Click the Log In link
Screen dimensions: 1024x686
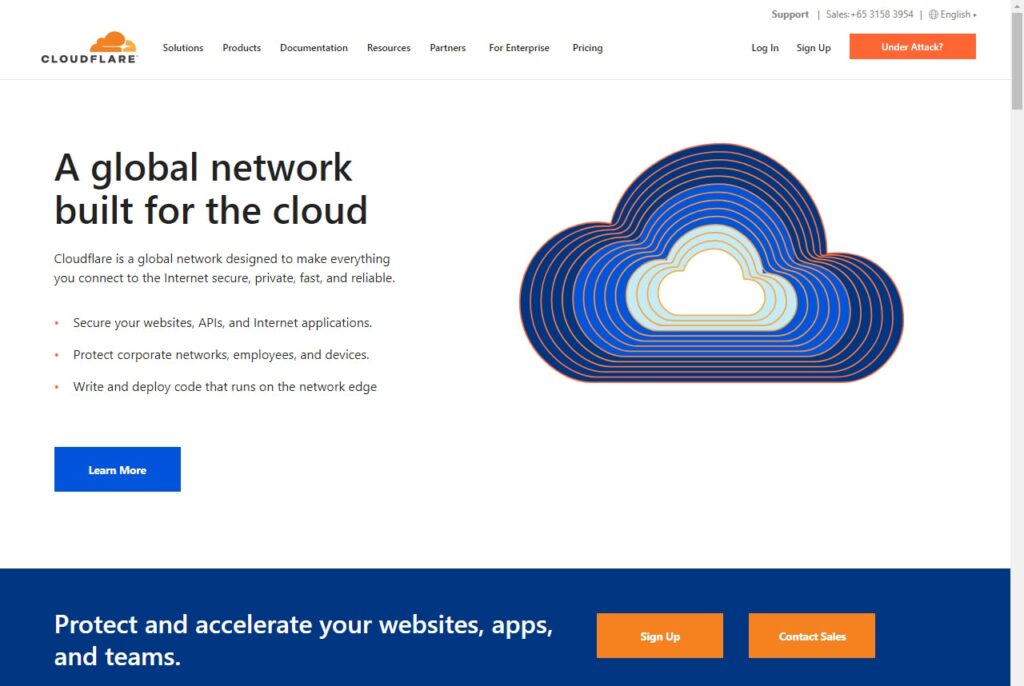765,48
